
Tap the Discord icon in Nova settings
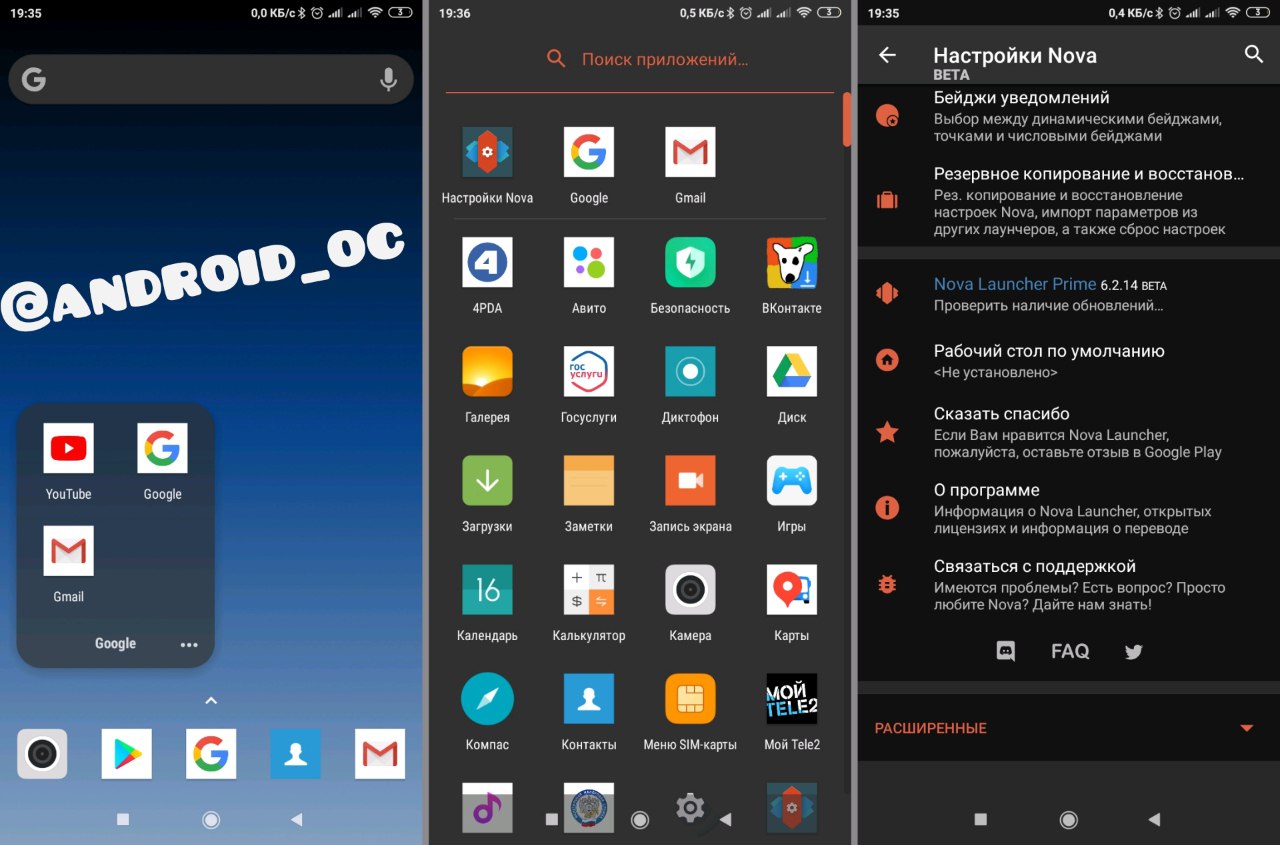[1006, 652]
